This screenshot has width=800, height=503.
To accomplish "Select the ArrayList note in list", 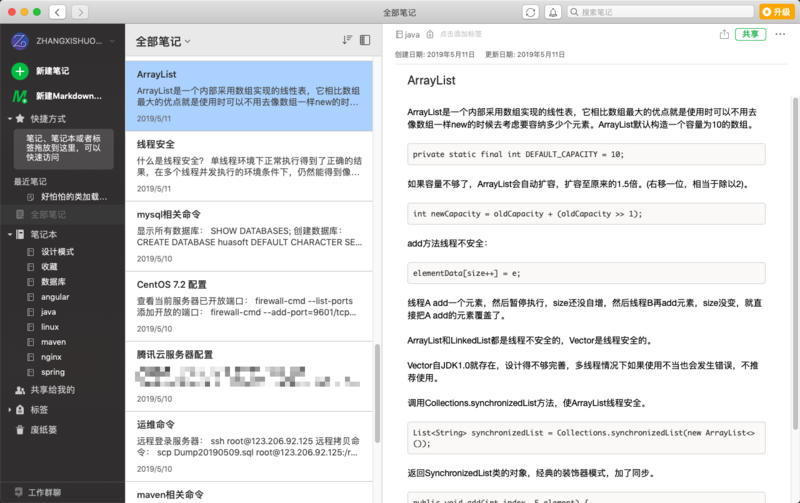I will coord(249,96).
